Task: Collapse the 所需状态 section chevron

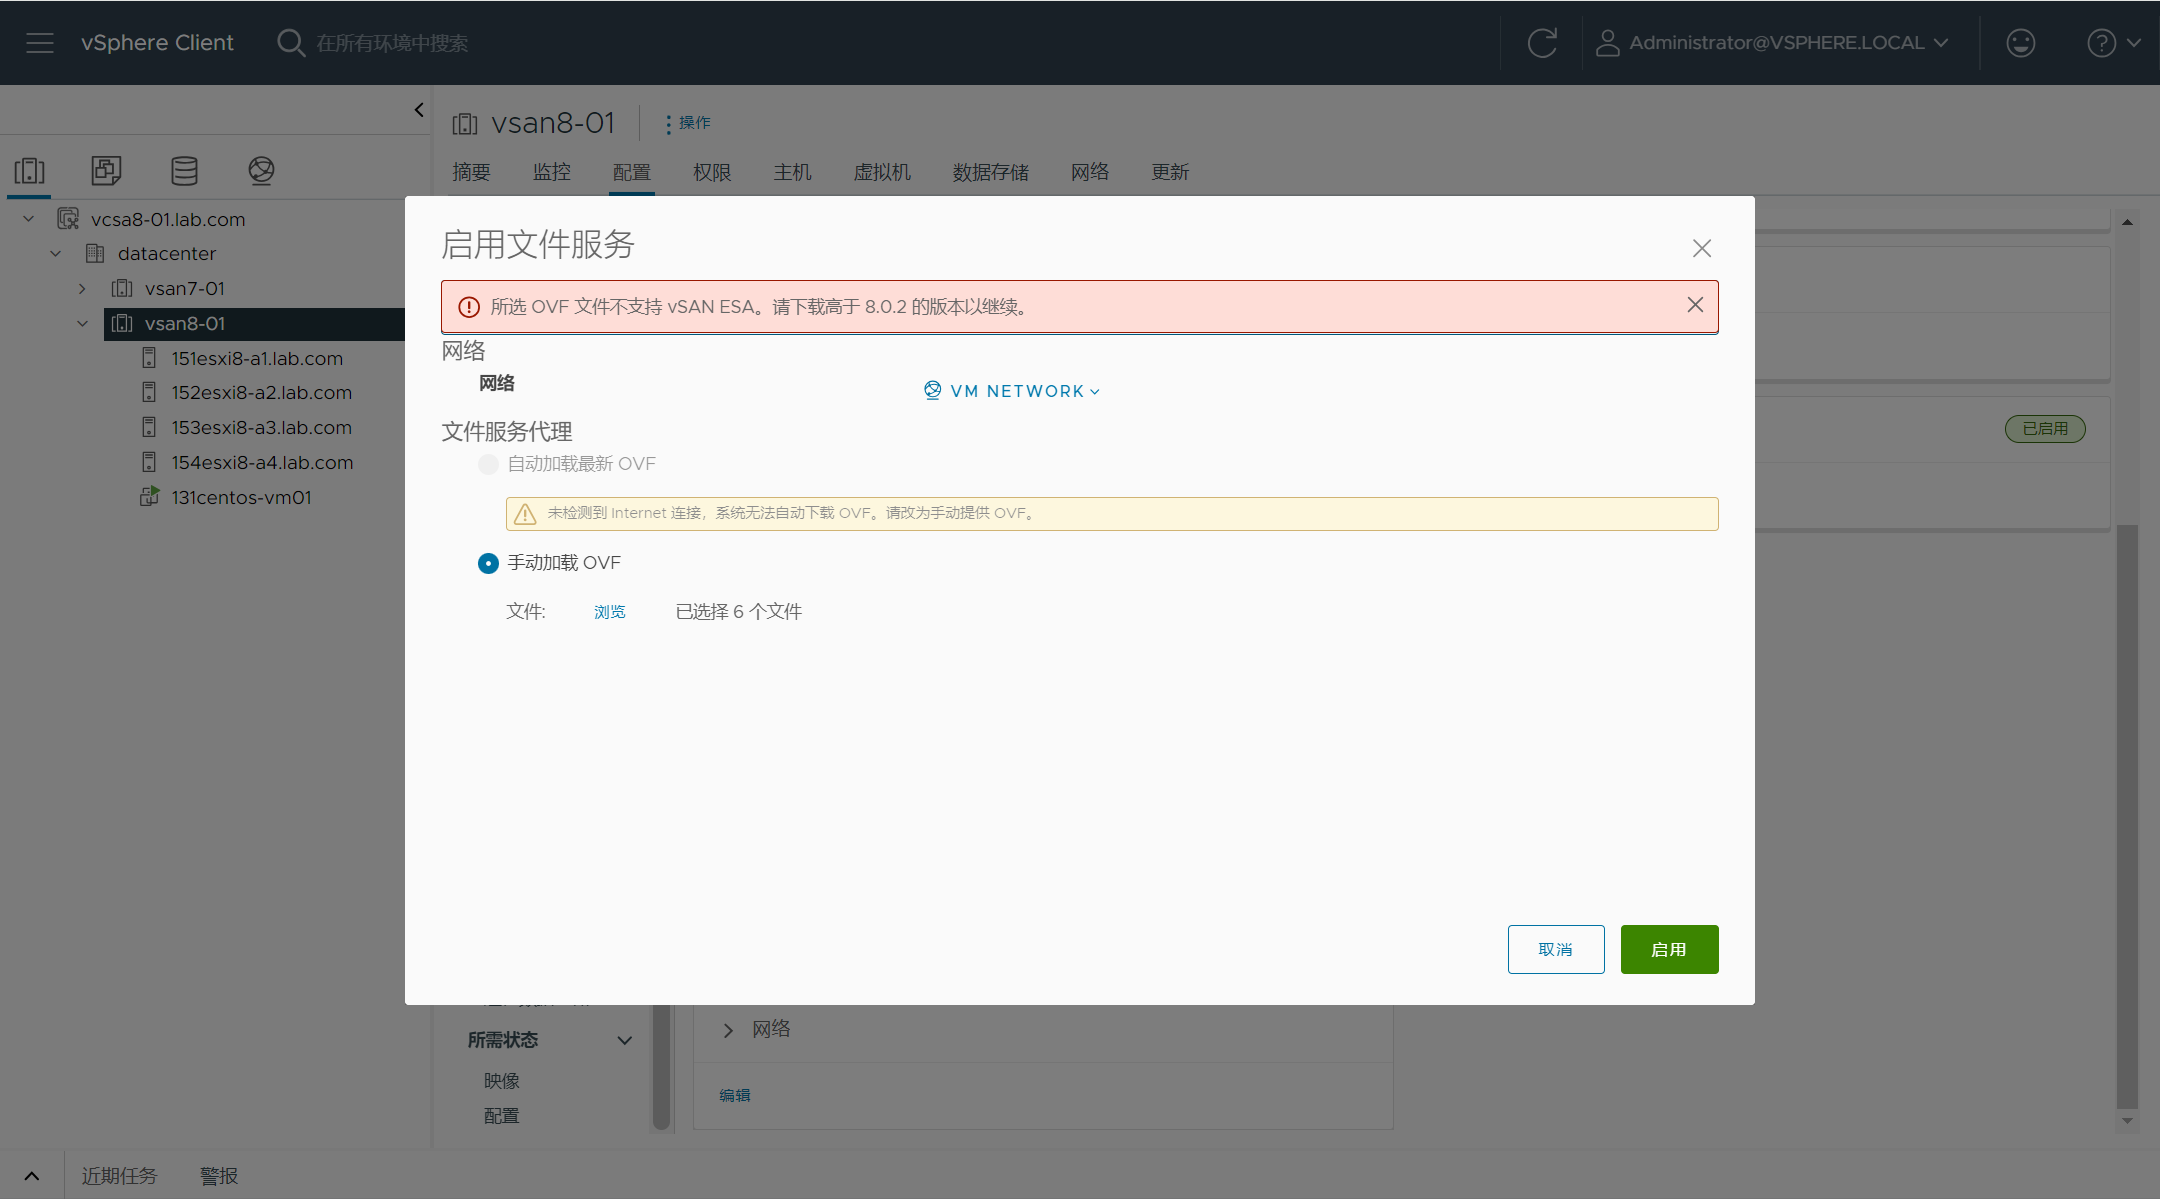Action: point(625,1040)
